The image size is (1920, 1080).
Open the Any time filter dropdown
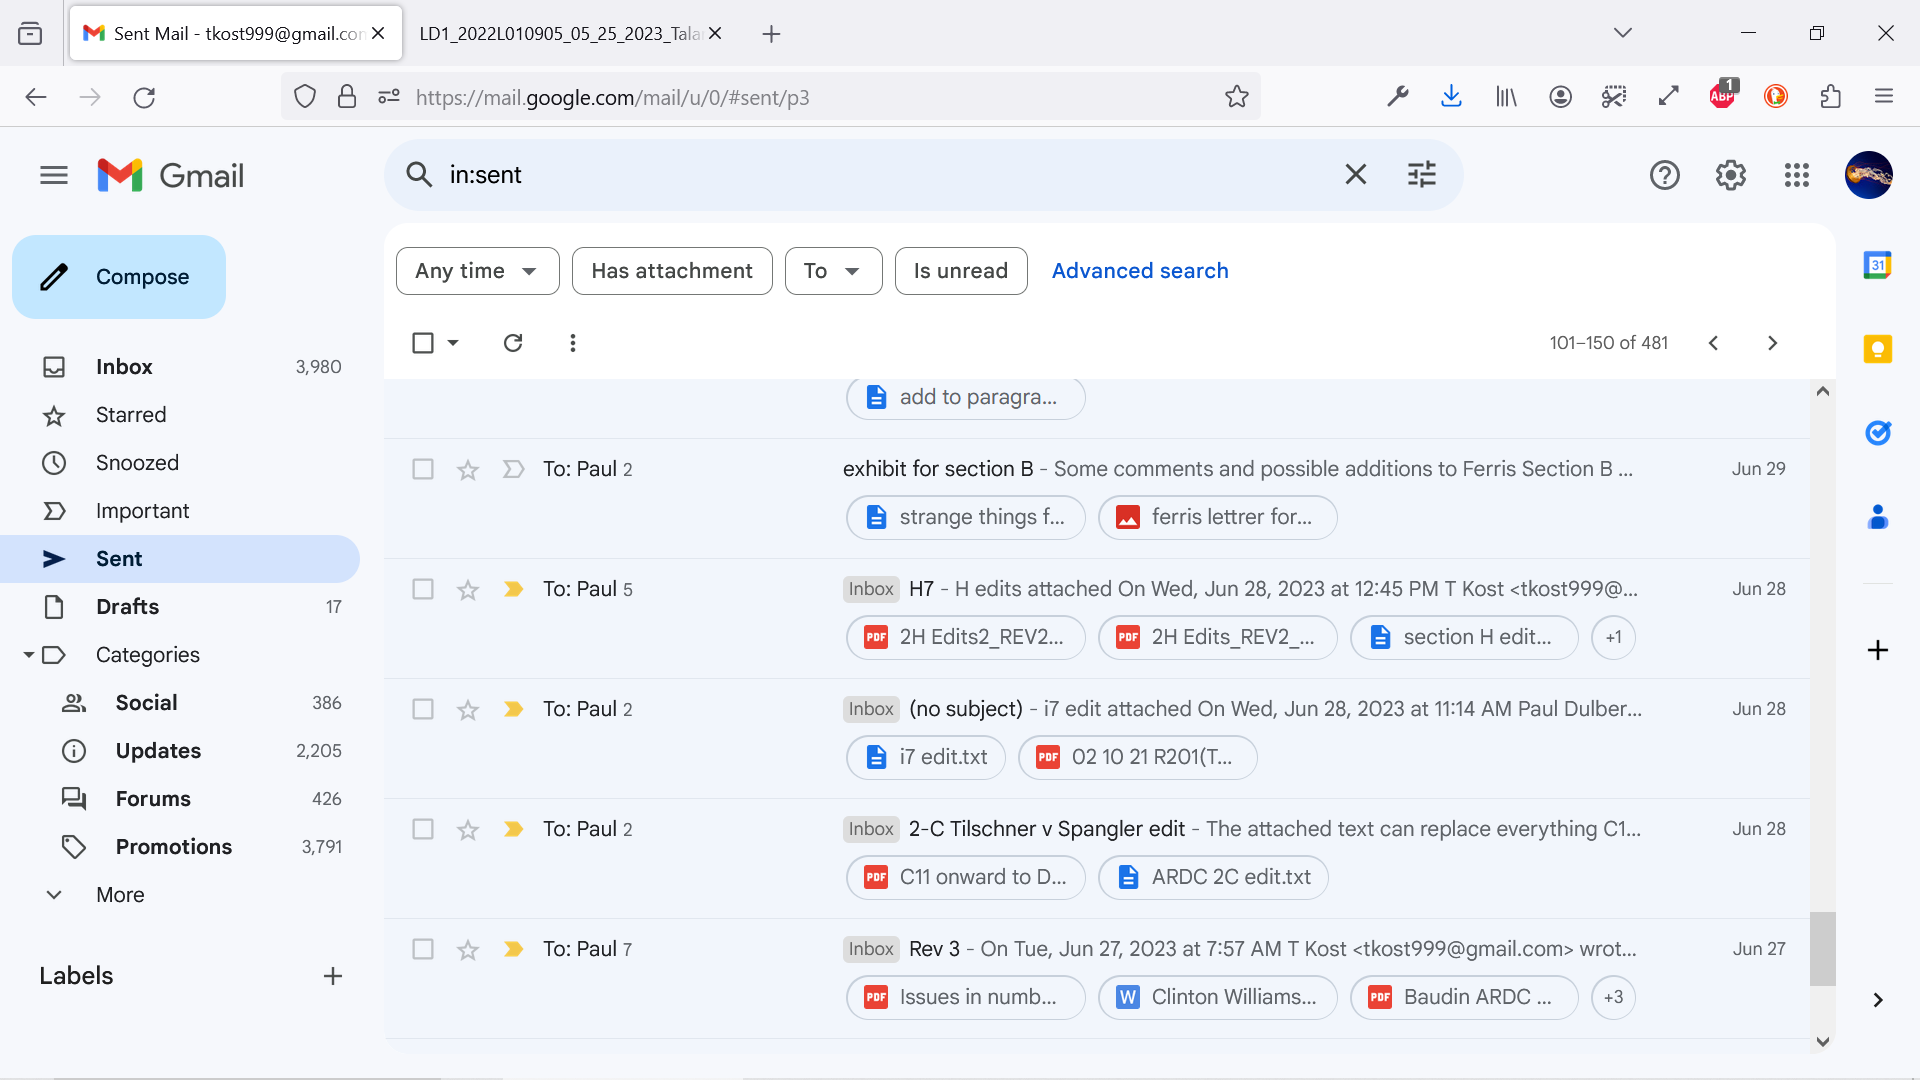click(x=477, y=271)
